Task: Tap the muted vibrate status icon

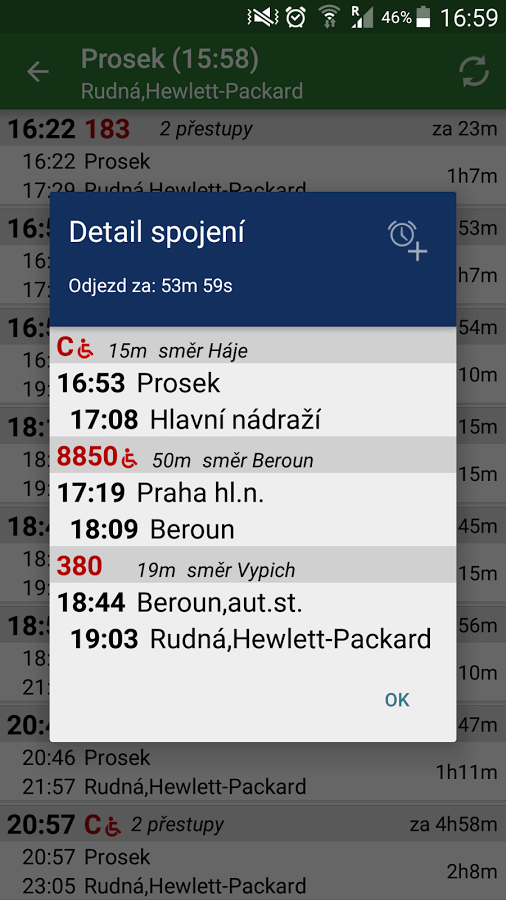Action: pyautogui.click(x=261, y=17)
